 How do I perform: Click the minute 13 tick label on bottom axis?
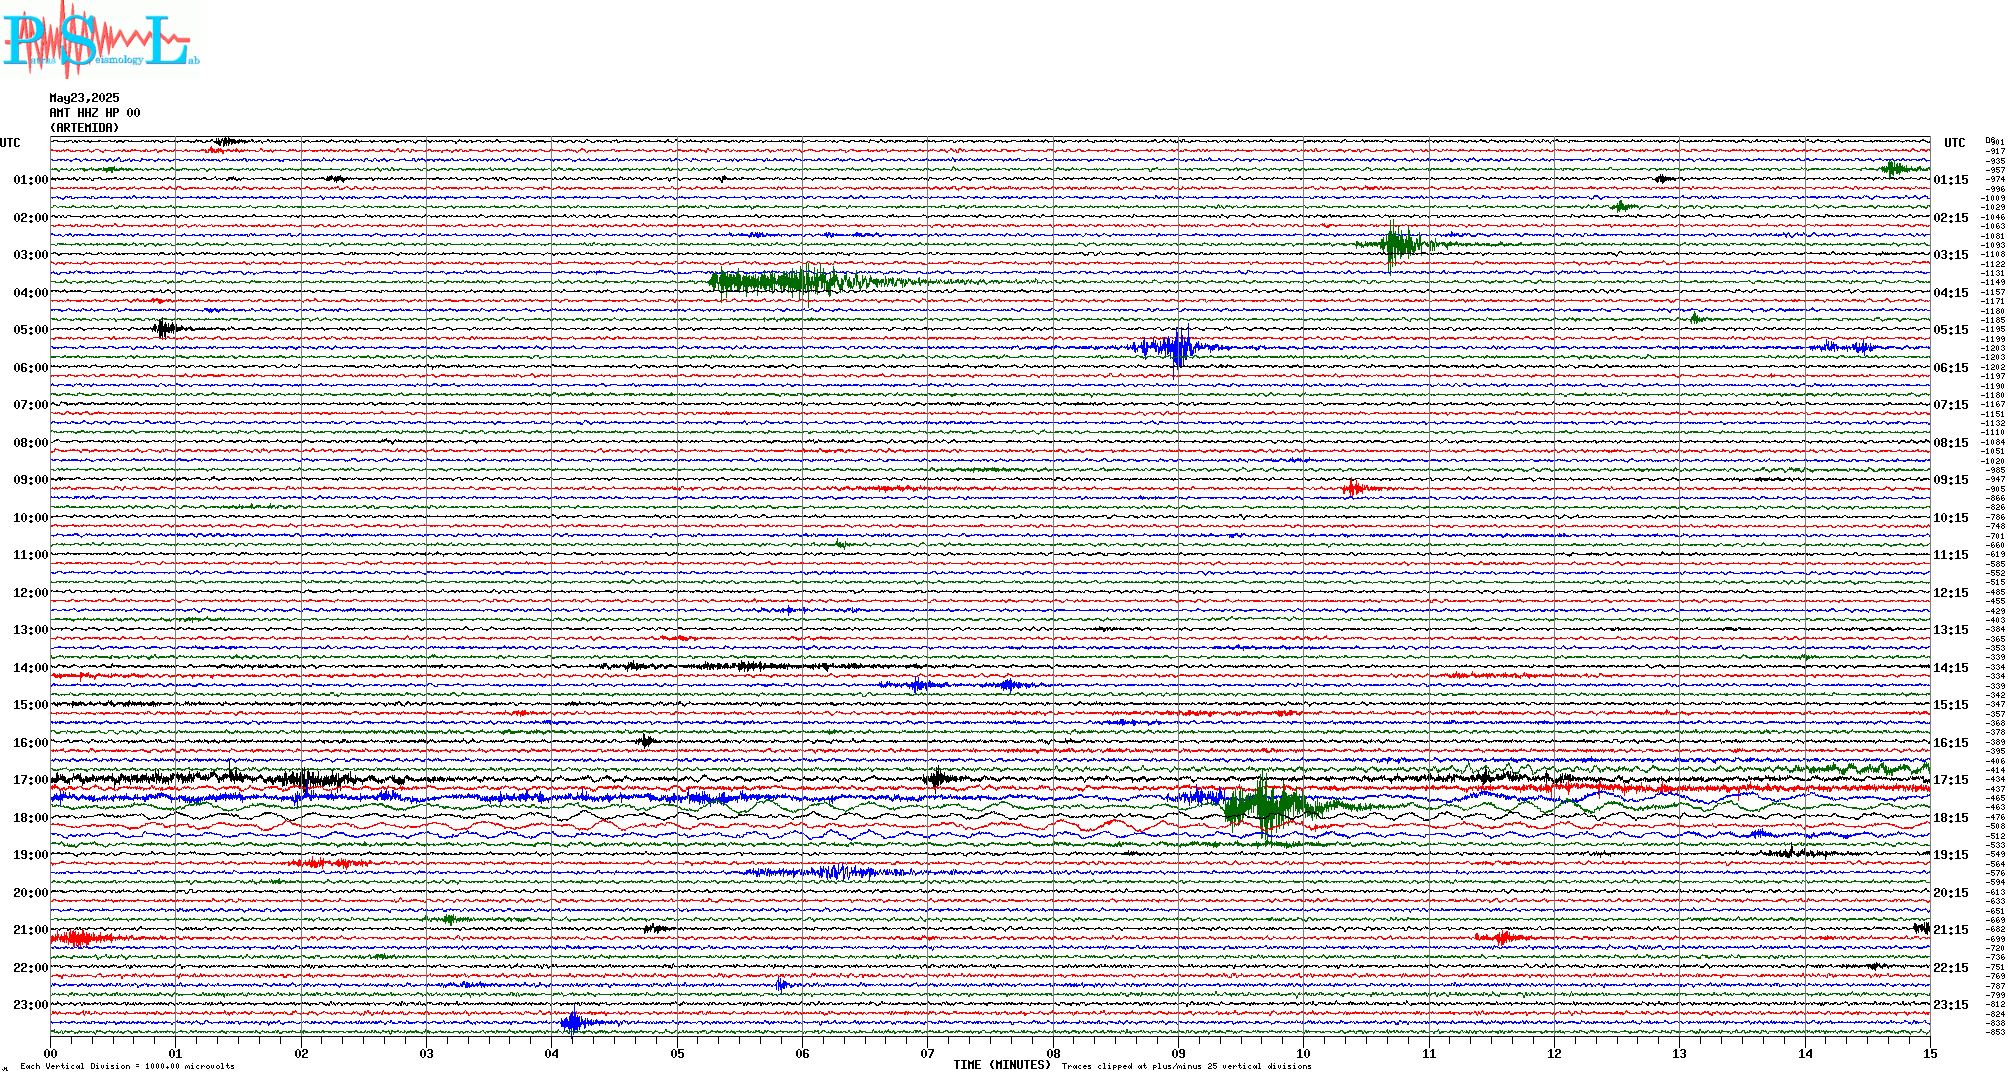pyautogui.click(x=1679, y=1053)
